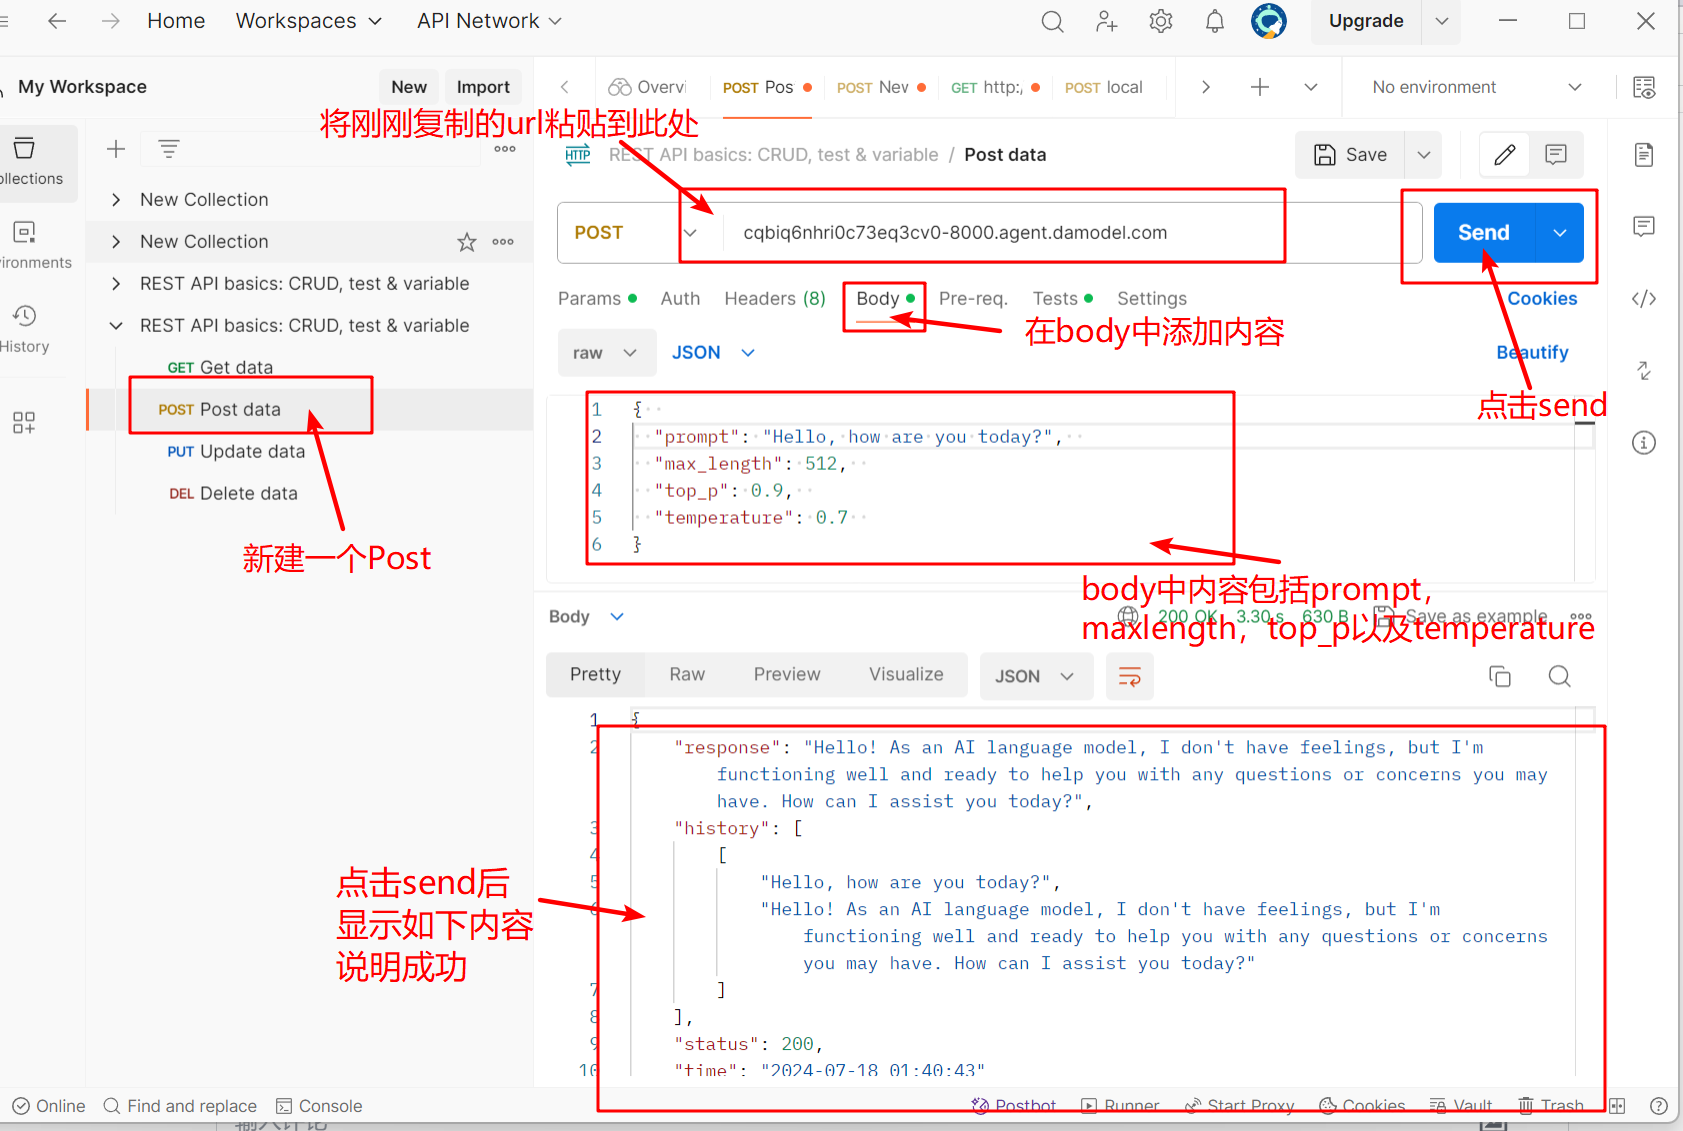Viewport: 1683px width, 1131px height.
Task: Open the code snippet icon in right sidebar
Action: pyautogui.click(x=1644, y=299)
